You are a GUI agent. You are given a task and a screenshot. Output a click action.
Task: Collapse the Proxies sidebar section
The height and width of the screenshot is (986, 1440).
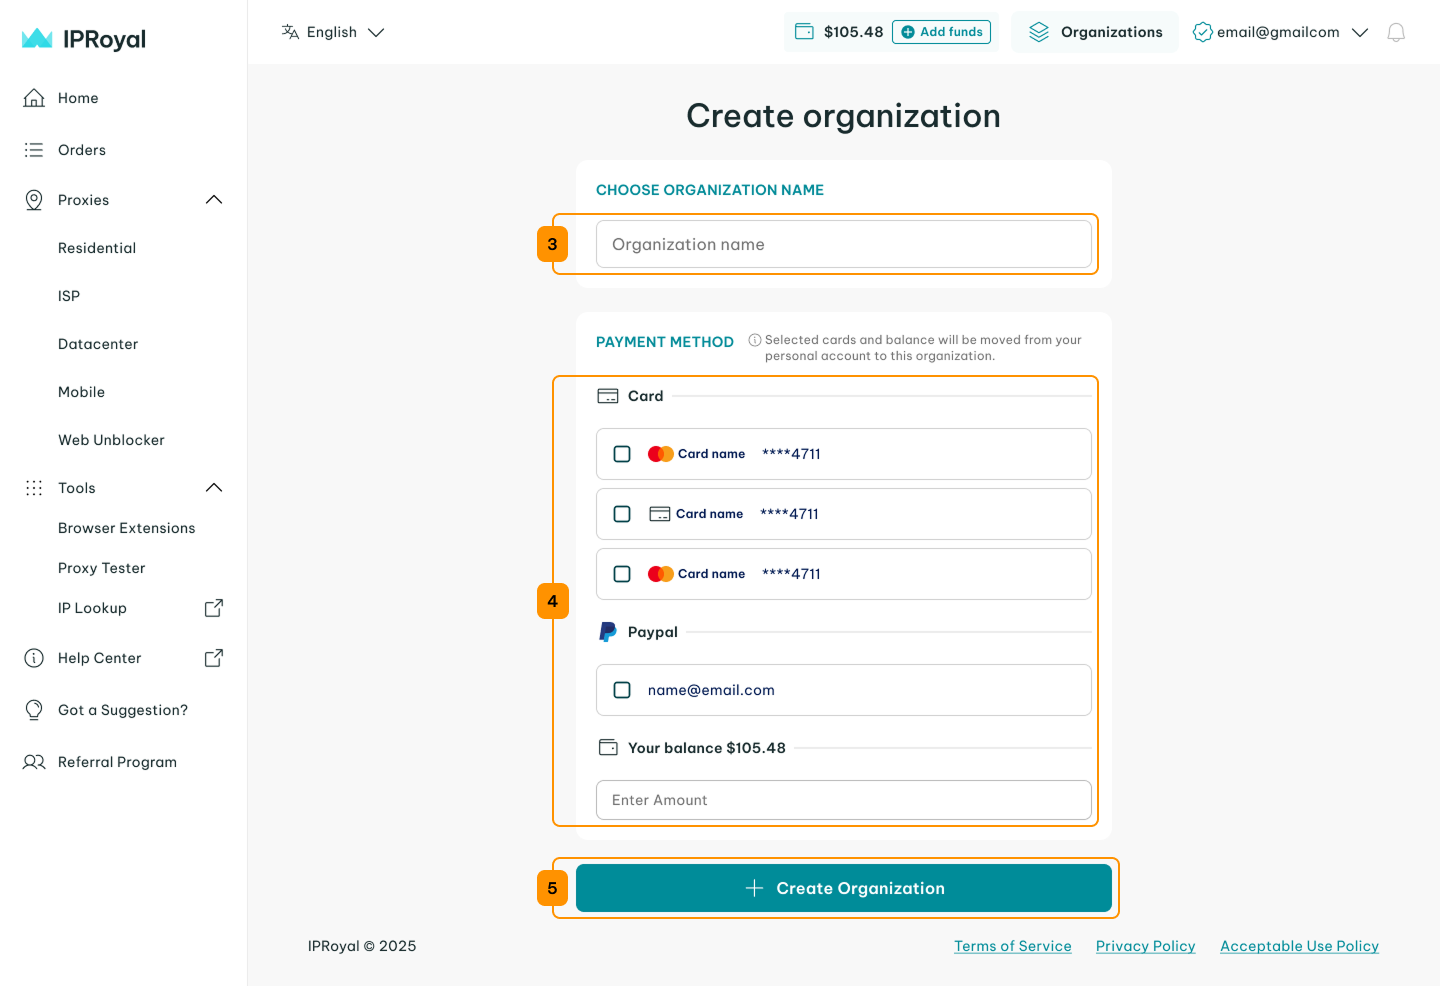(x=213, y=200)
